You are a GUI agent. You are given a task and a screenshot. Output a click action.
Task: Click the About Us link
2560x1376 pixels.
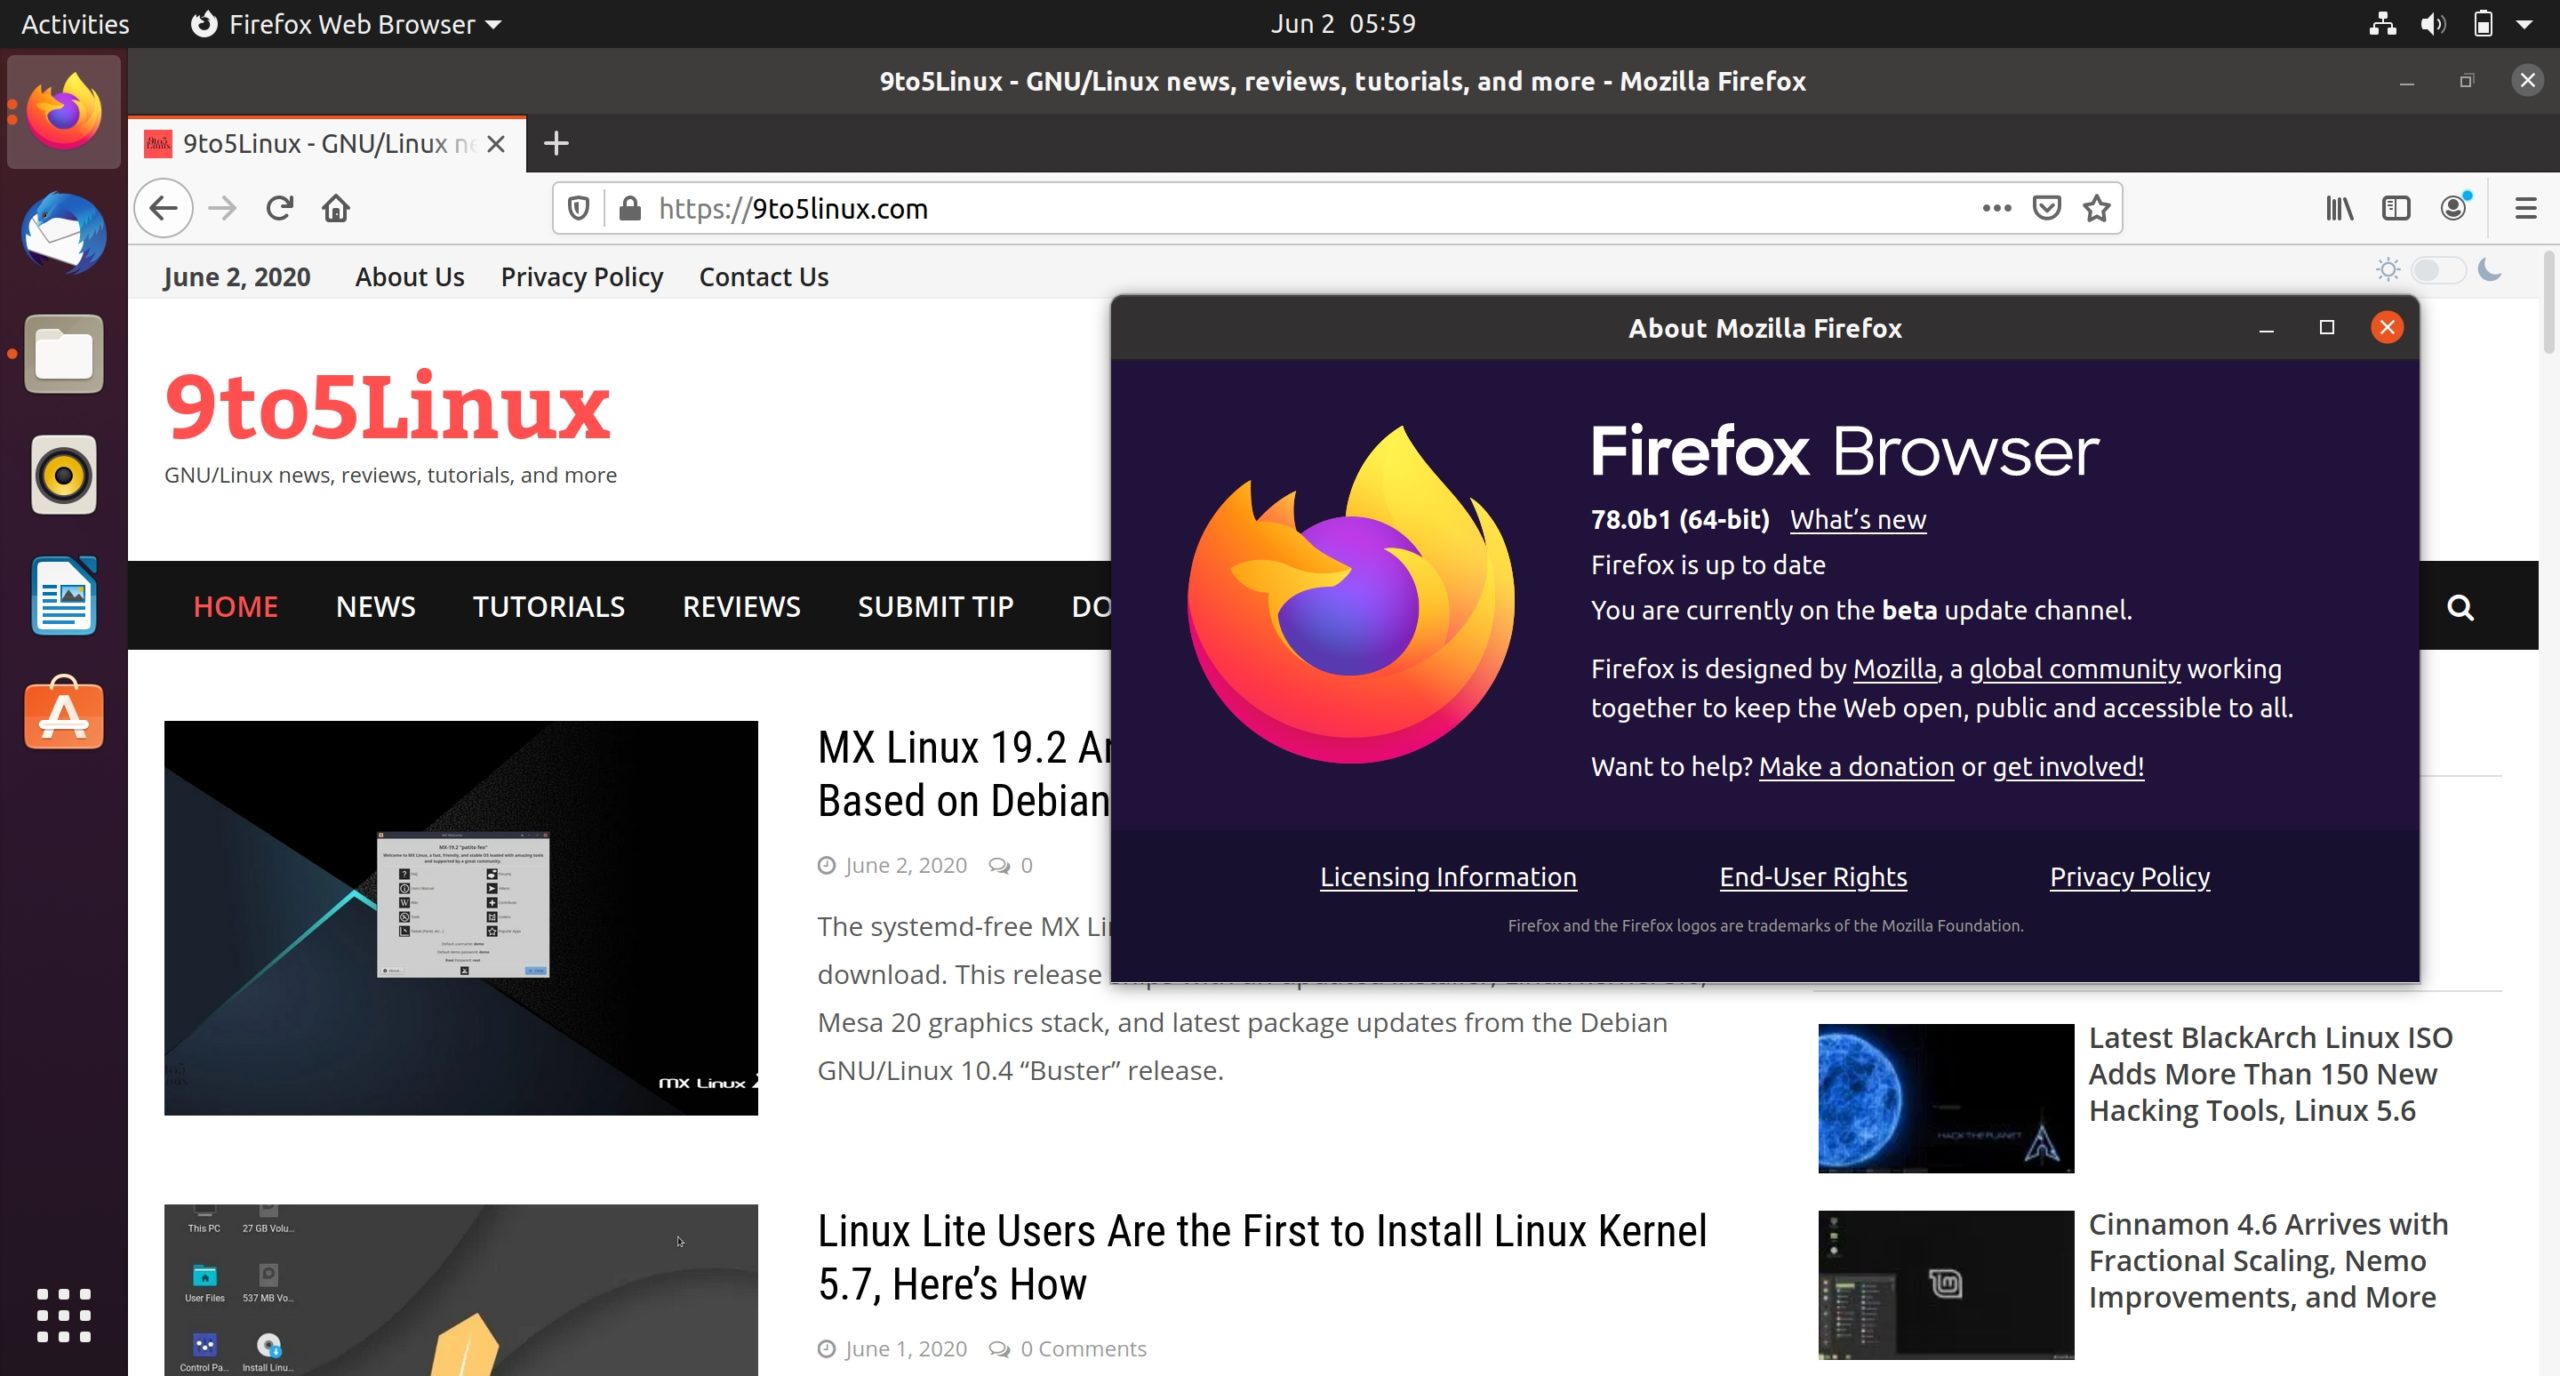point(409,277)
